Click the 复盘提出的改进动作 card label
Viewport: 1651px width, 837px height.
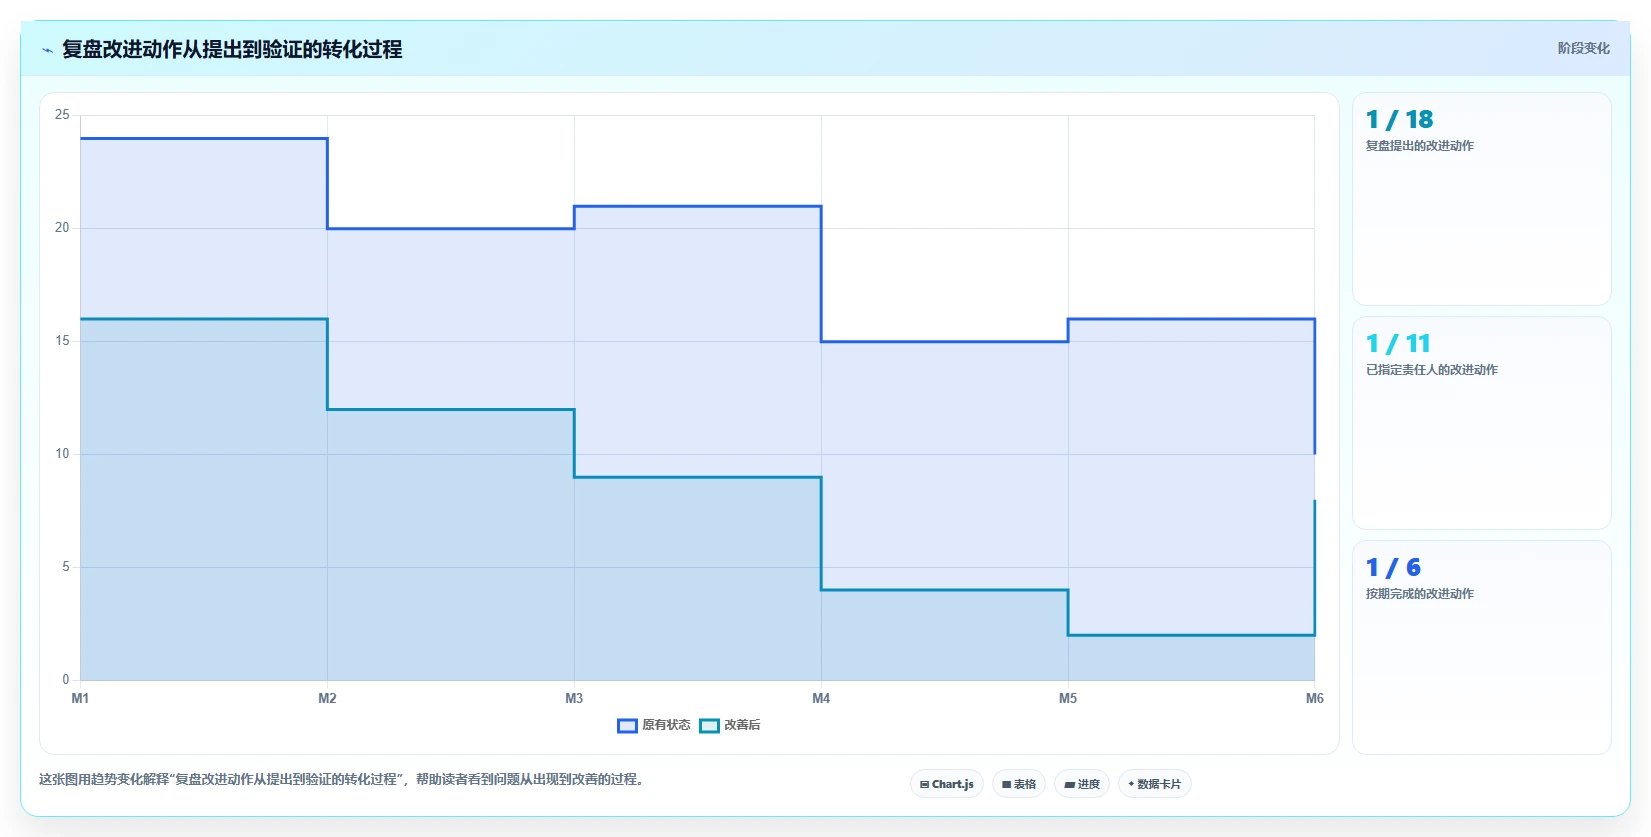point(1420,146)
